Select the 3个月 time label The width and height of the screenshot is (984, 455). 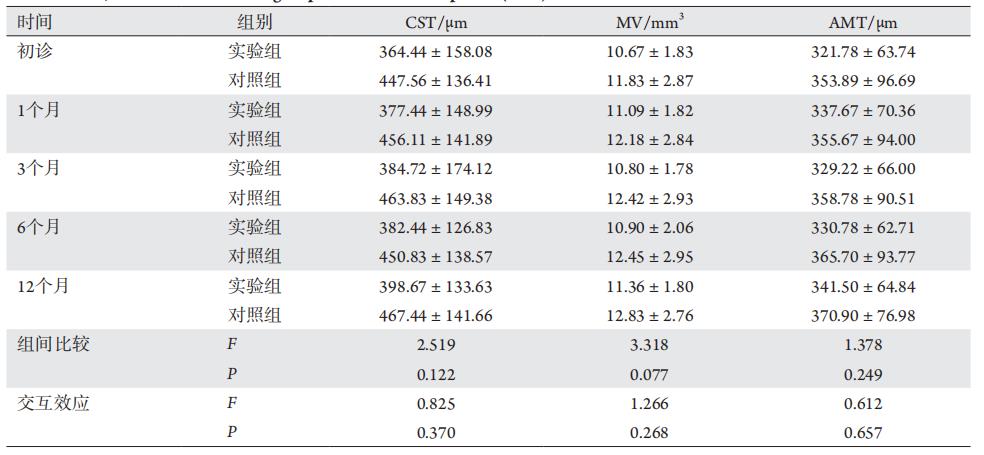pos(39,168)
